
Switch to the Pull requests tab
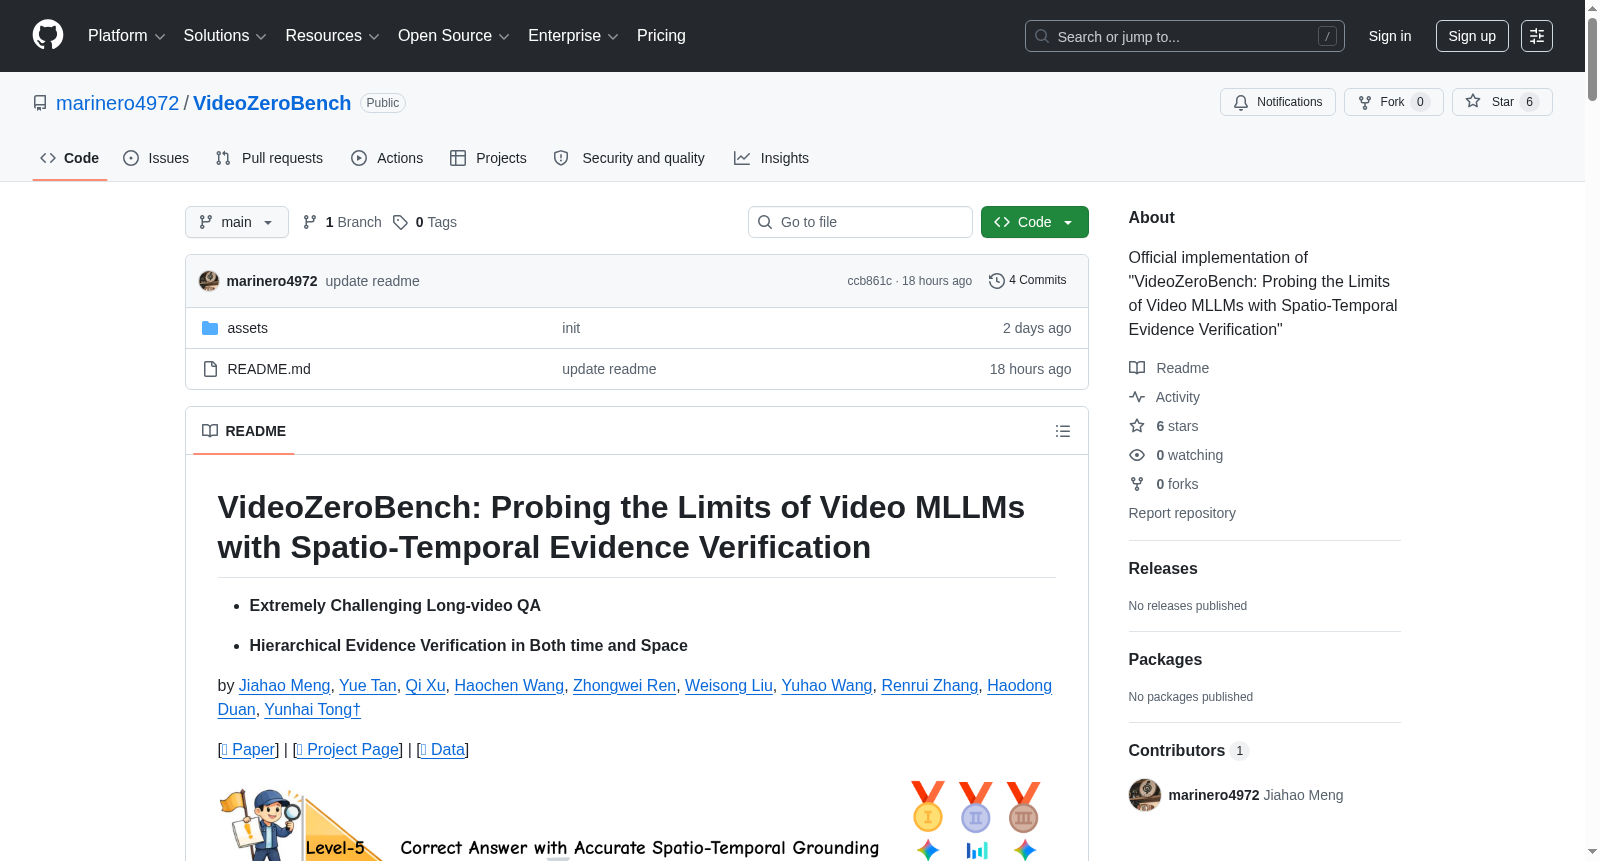[269, 158]
